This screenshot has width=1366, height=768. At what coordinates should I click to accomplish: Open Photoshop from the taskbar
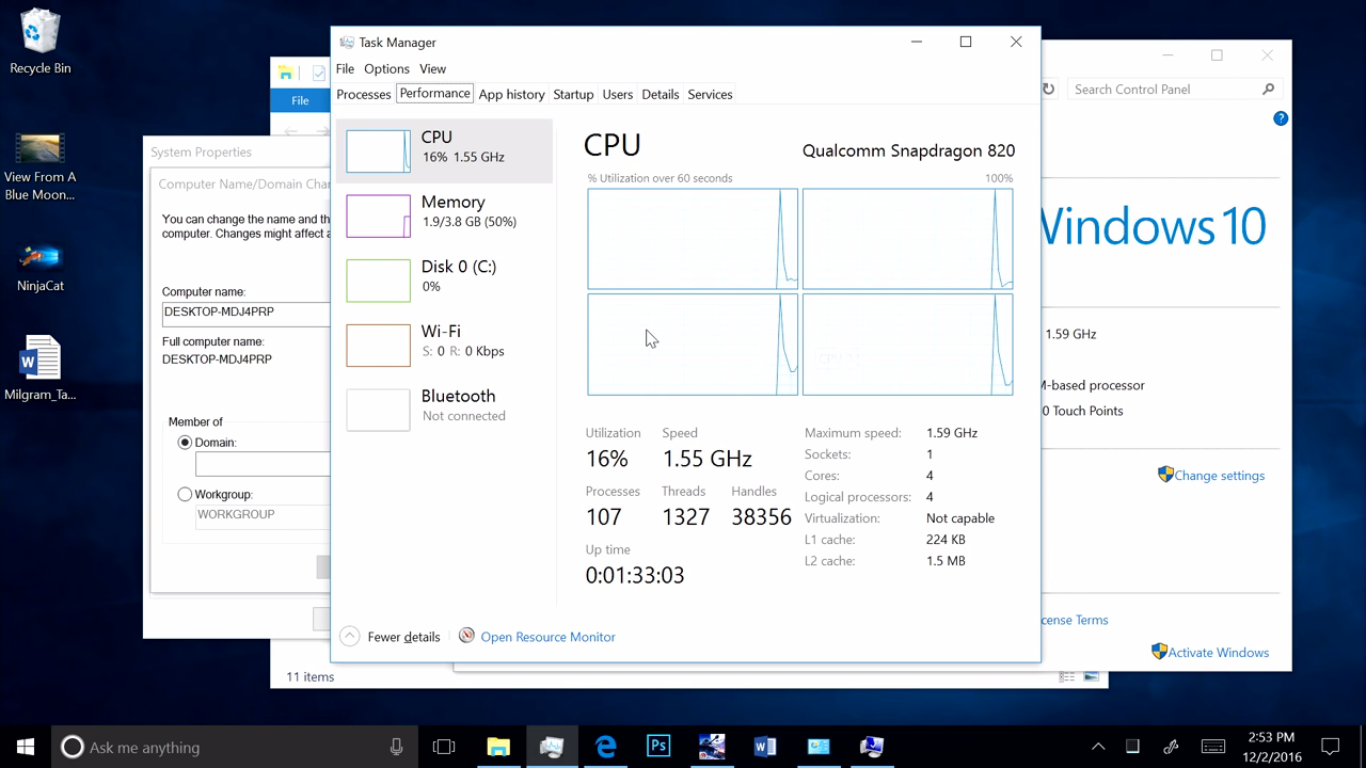(x=658, y=747)
